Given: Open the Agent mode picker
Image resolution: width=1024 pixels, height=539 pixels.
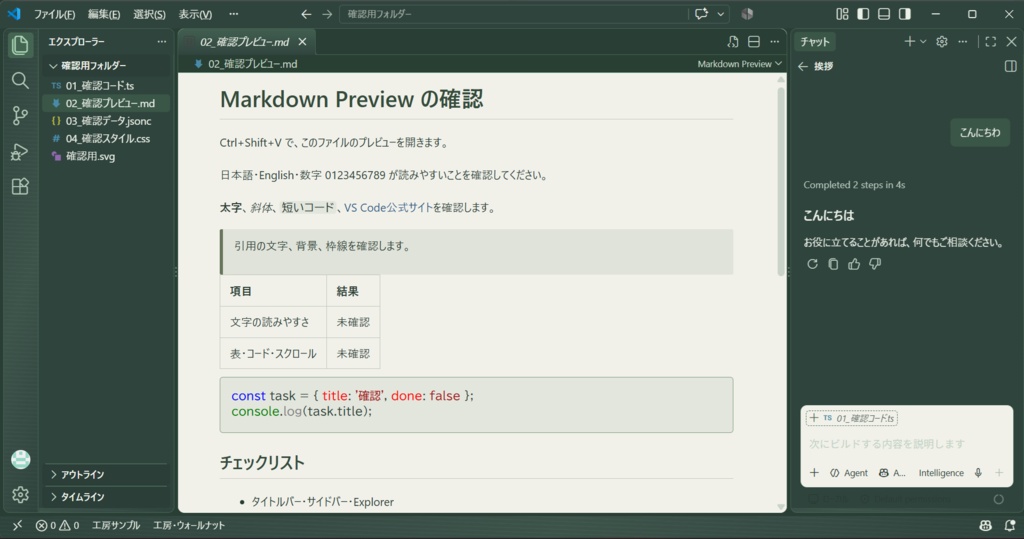Looking at the screenshot, I should 849,473.
